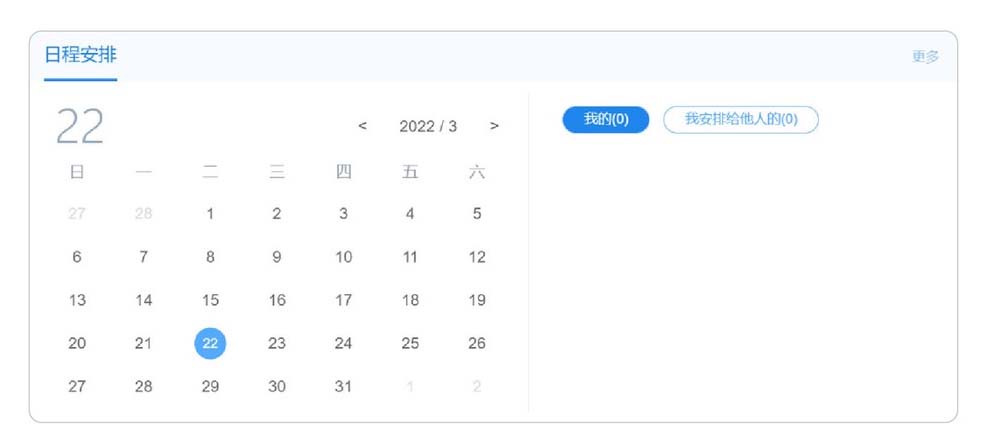Open the 日程安排 tab
The image size is (991, 442).
[x=80, y=55]
